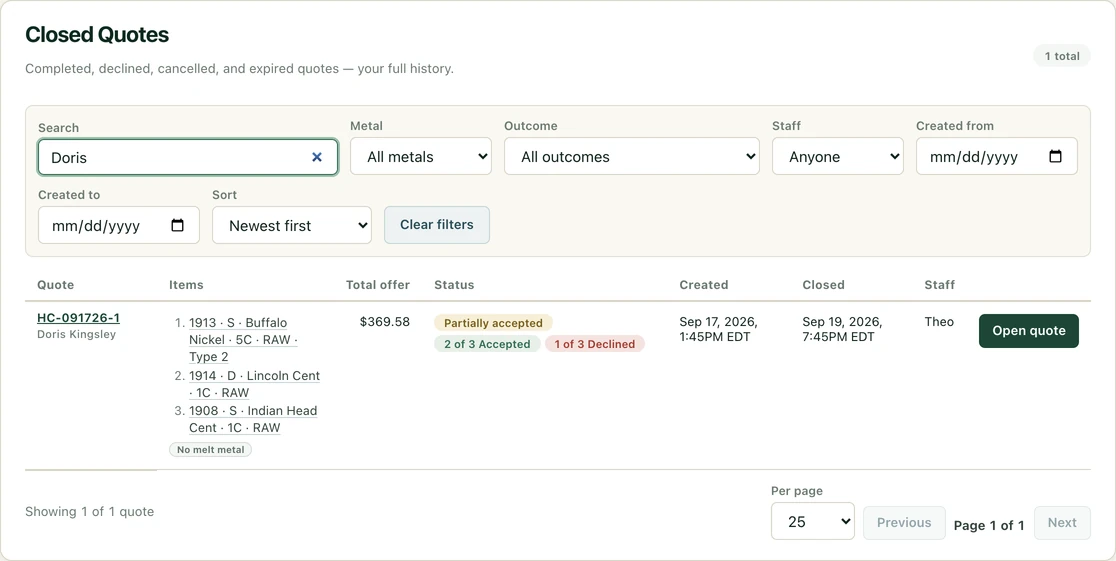
Task: Click the Status column header
Action: click(454, 285)
